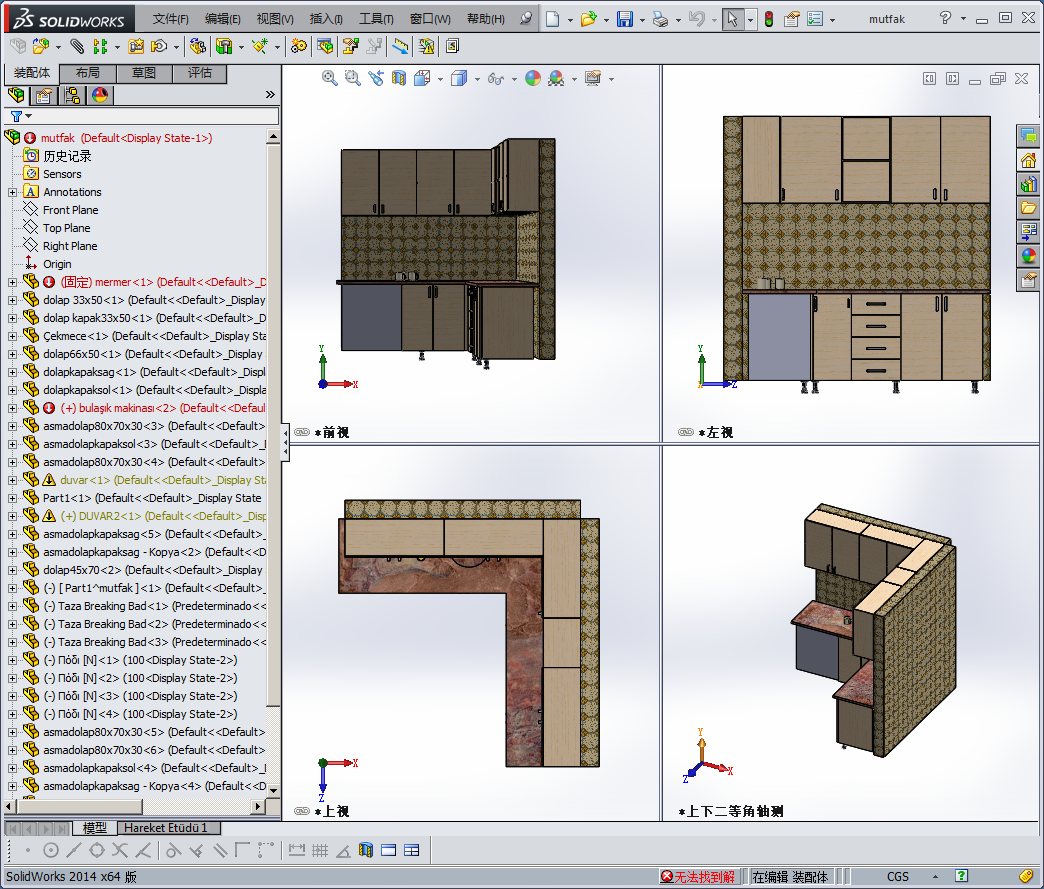Open the Design Library in the task pane

1028,184
